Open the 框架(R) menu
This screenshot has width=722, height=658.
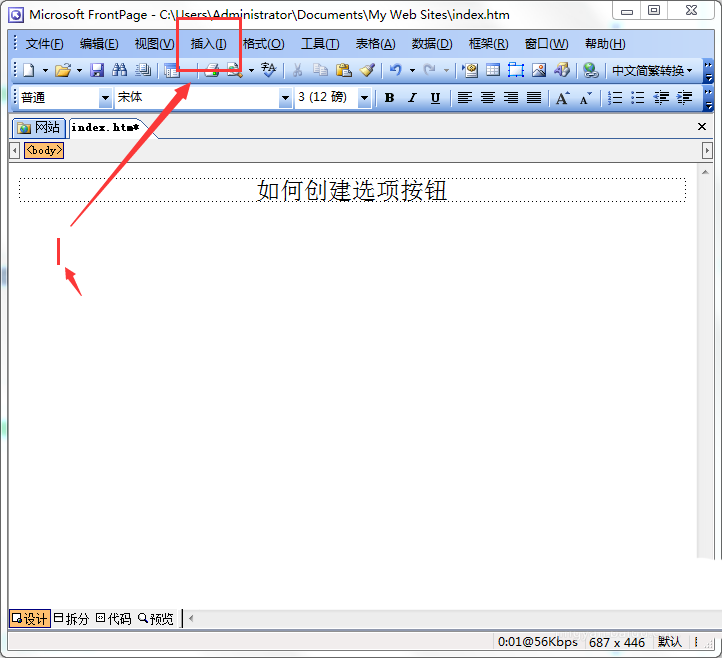coord(488,44)
